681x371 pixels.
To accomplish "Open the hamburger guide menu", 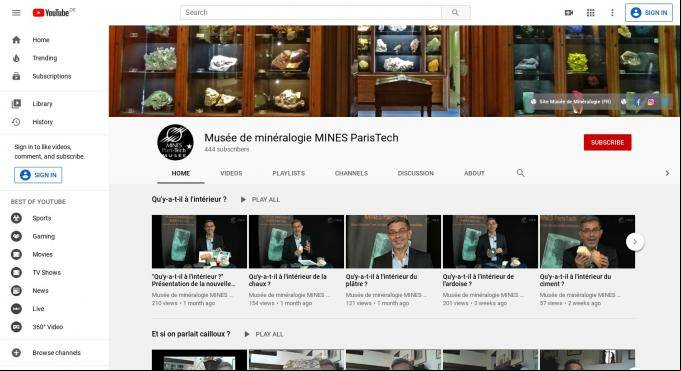I will tap(16, 13).
